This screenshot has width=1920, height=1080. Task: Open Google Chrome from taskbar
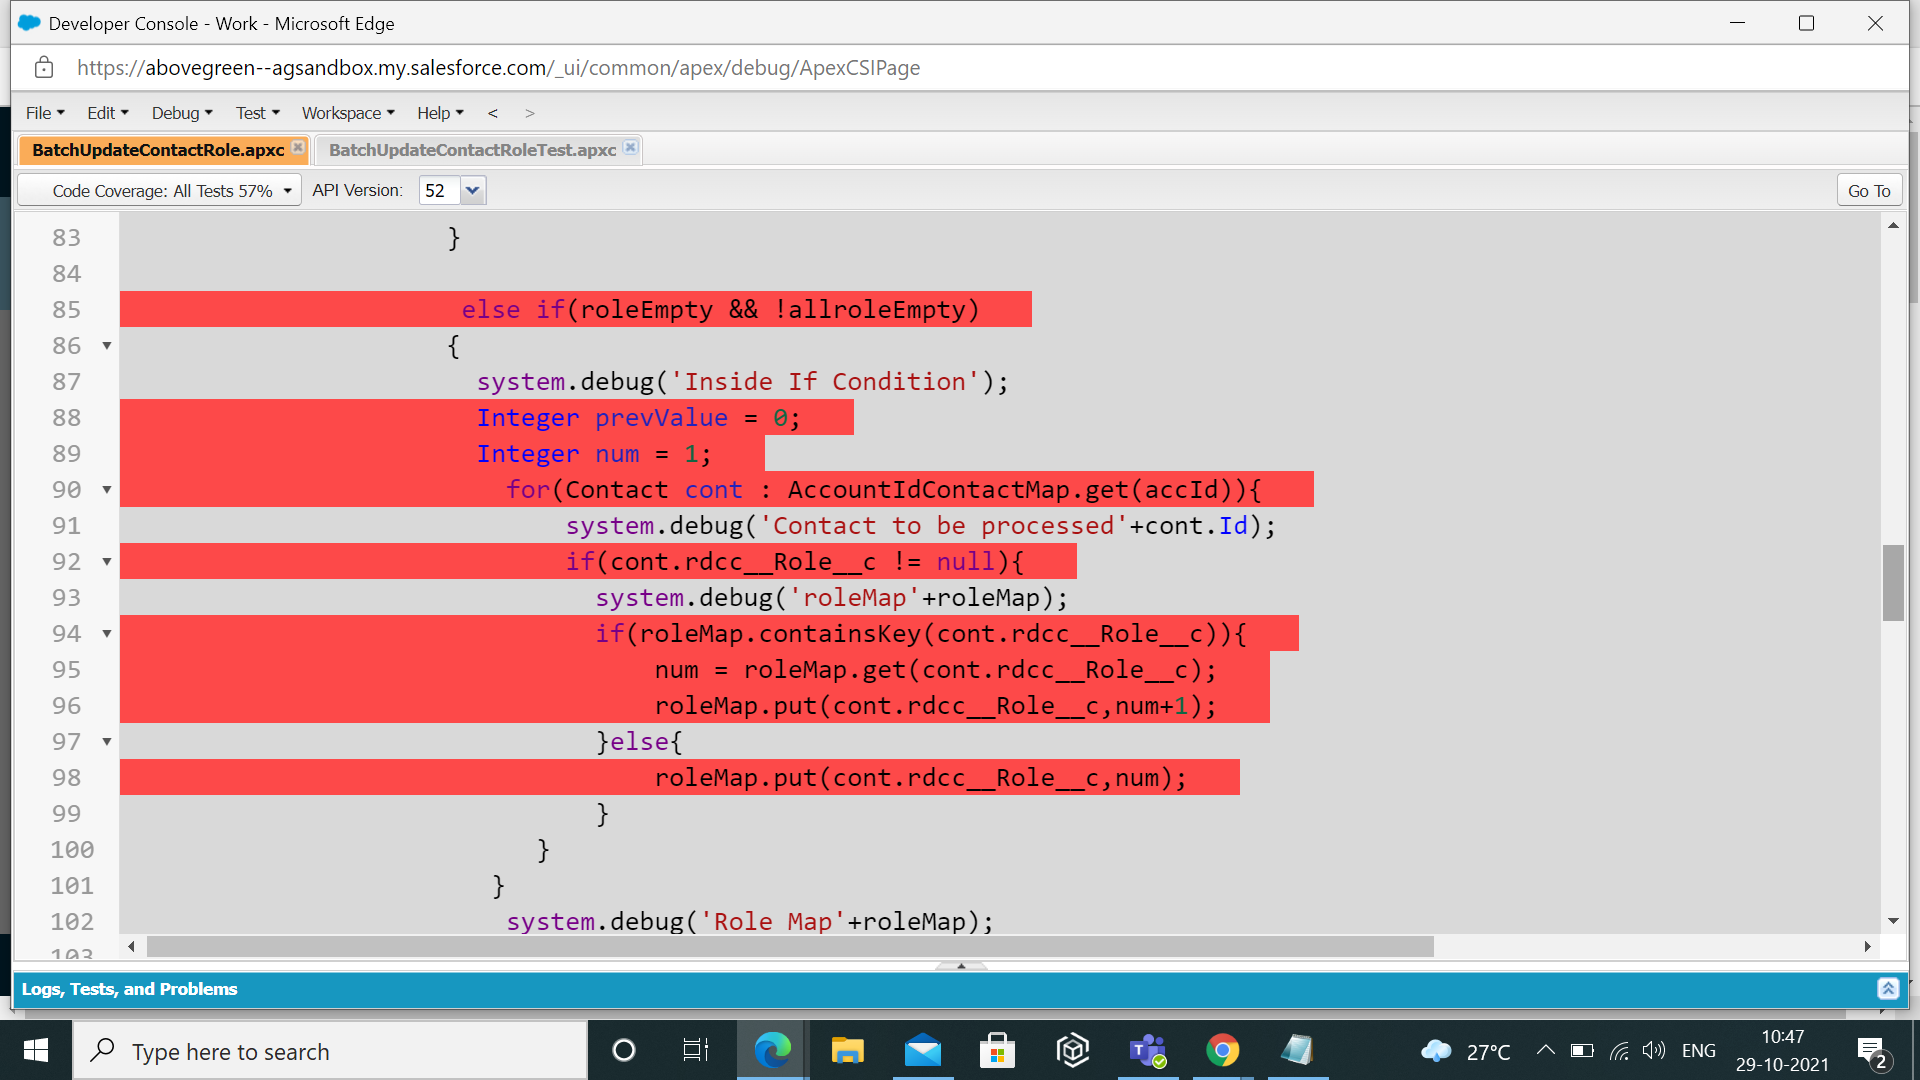click(x=1222, y=1051)
